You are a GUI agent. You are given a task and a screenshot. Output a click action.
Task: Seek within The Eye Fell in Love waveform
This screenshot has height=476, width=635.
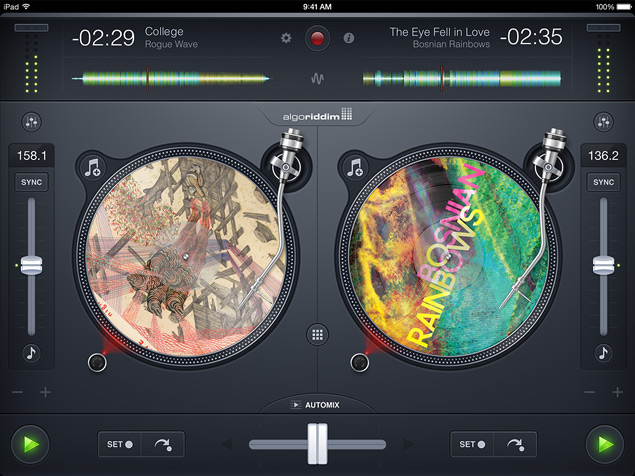click(x=462, y=78)
